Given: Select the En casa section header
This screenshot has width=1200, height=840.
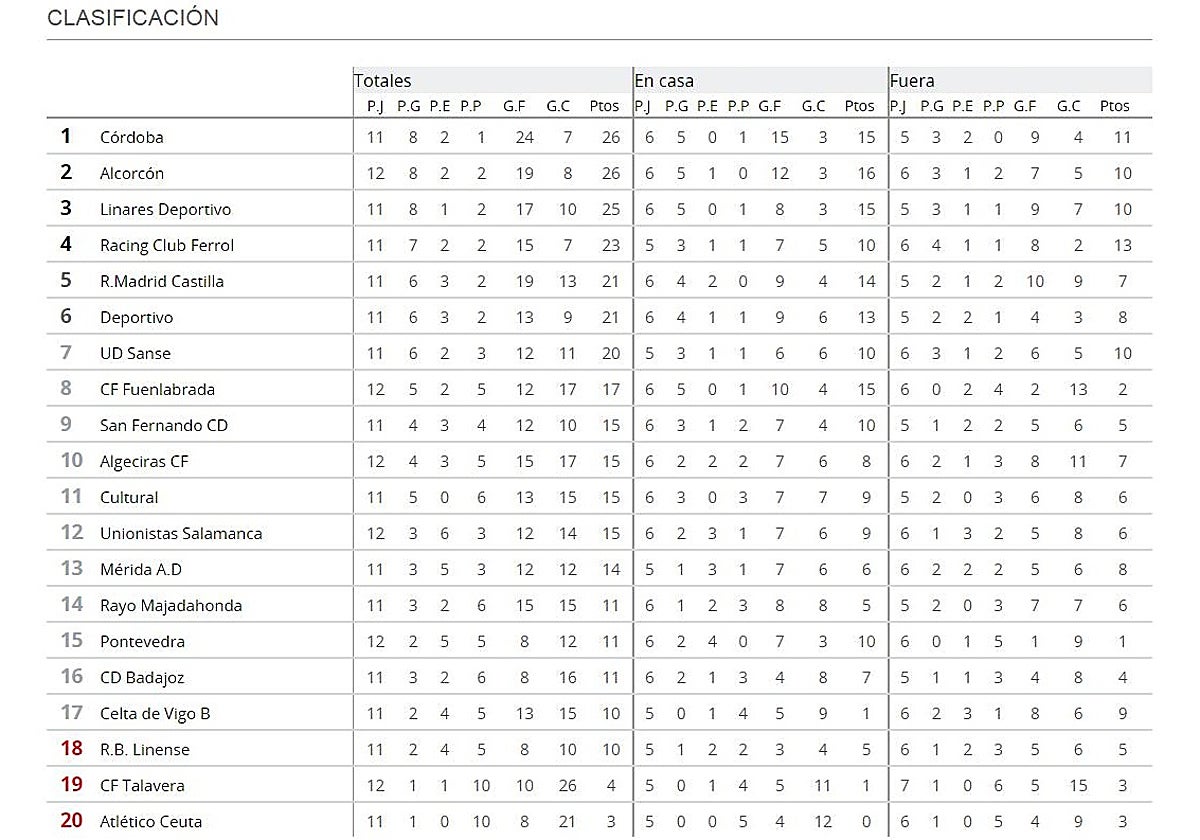Looking at the screenshot, I should click(664, 81).
